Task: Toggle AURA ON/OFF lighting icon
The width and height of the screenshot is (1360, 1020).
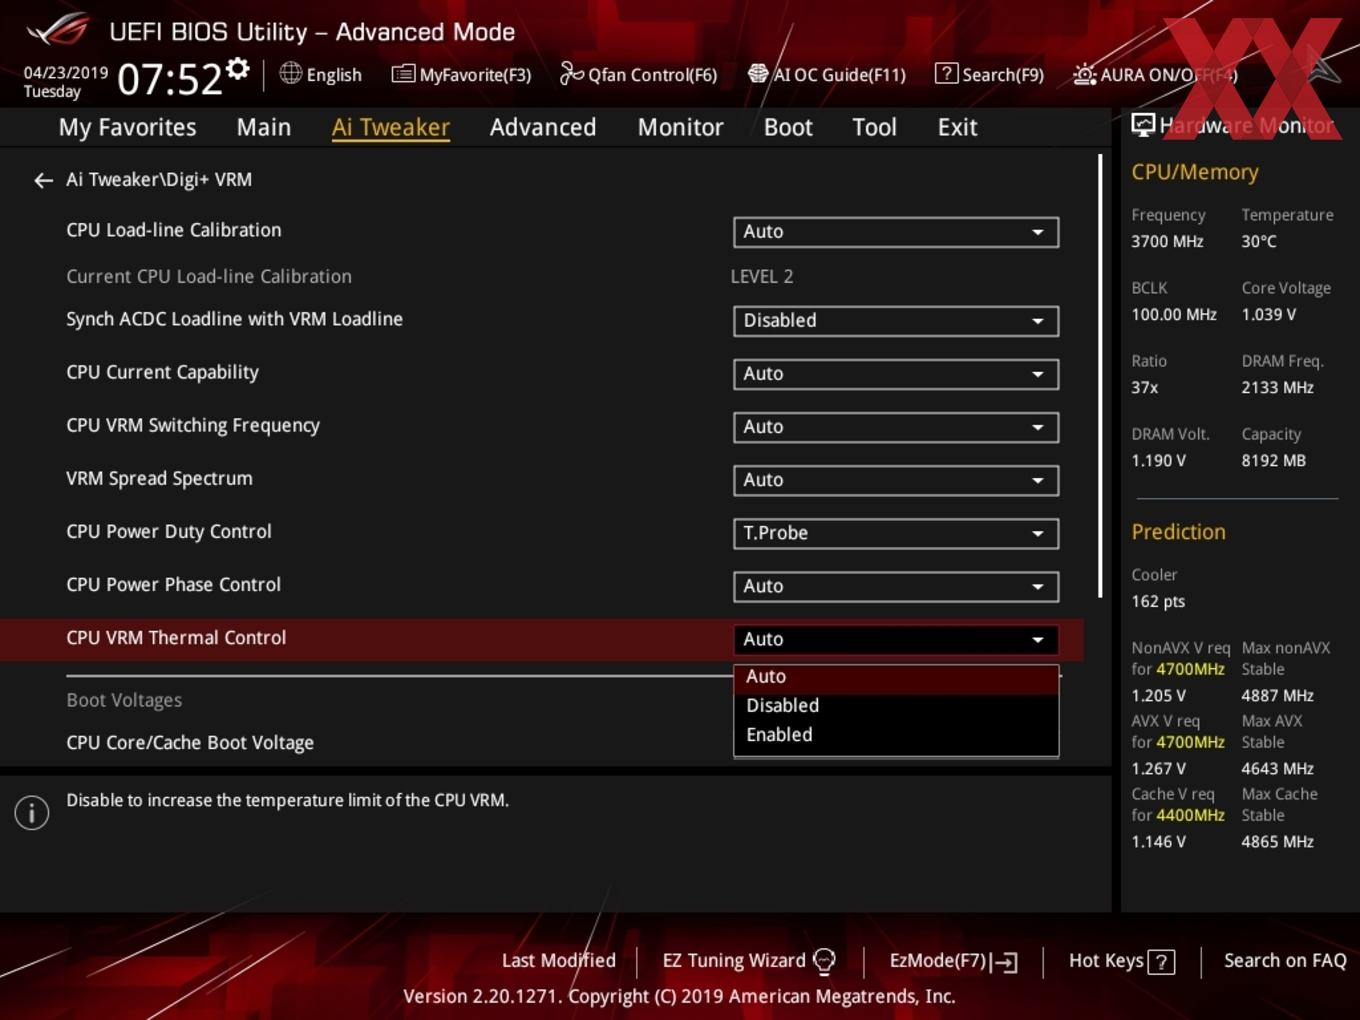Action: (1084, 74)
